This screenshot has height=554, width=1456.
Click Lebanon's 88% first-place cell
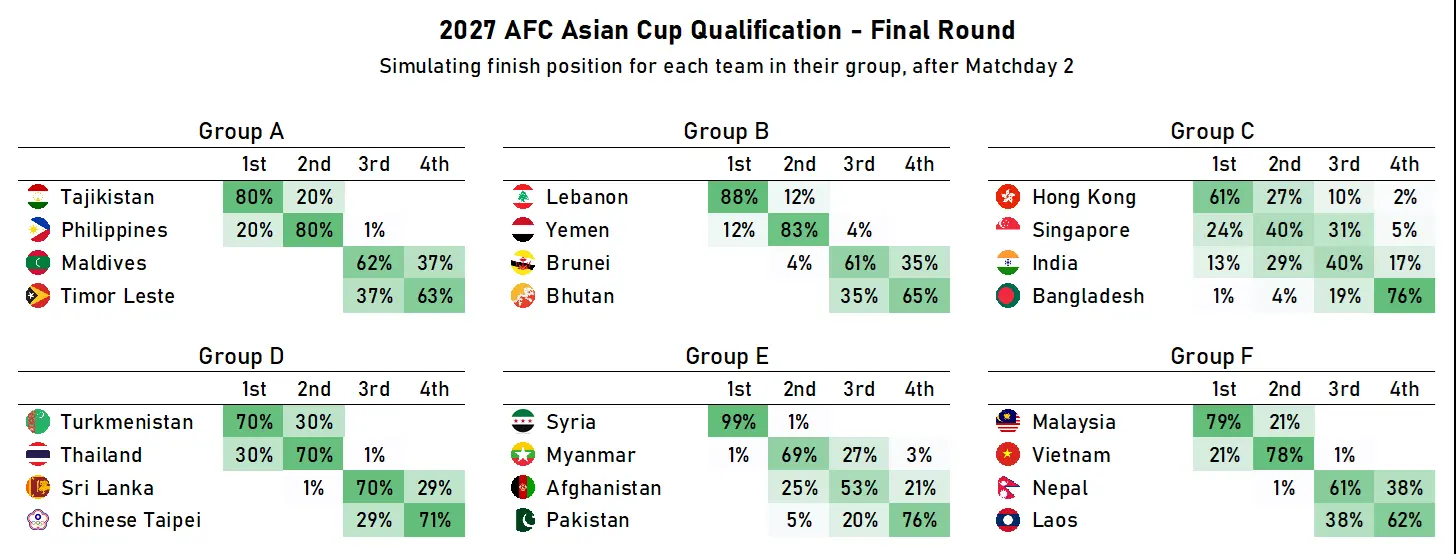(738, 197)
